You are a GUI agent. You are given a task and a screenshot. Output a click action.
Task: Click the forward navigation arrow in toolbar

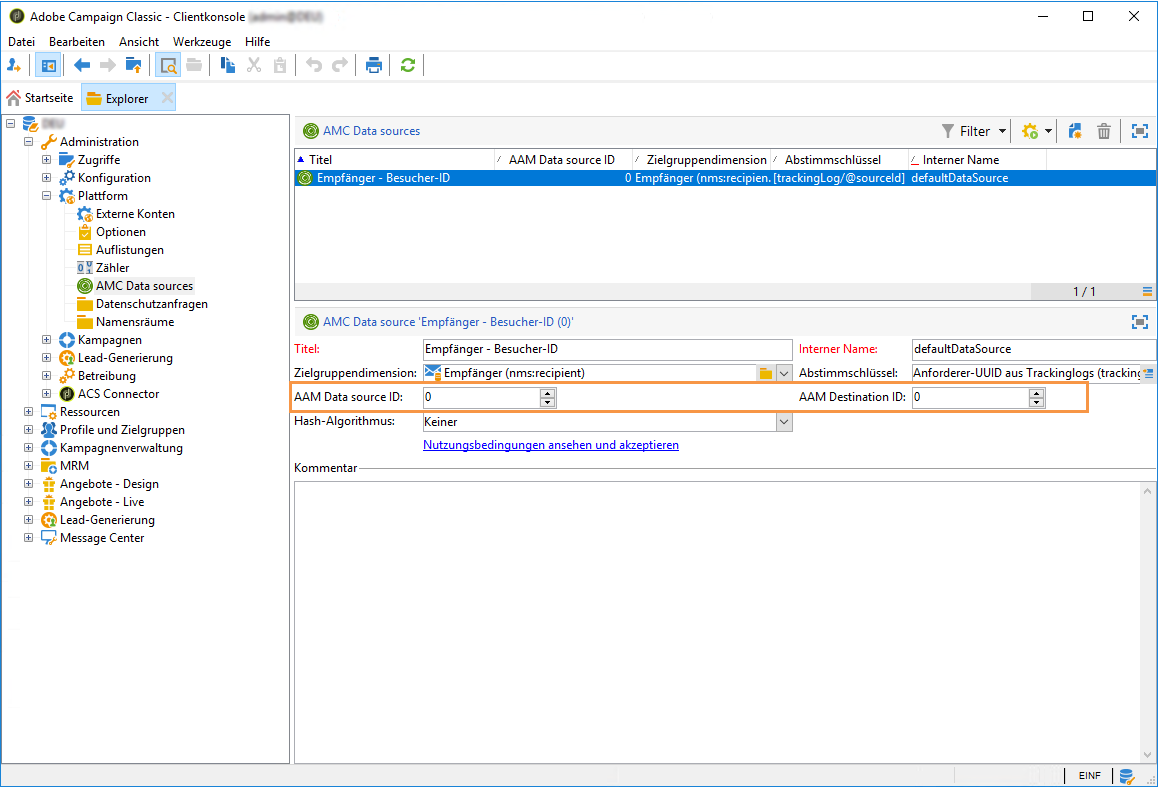coord(107,65)
